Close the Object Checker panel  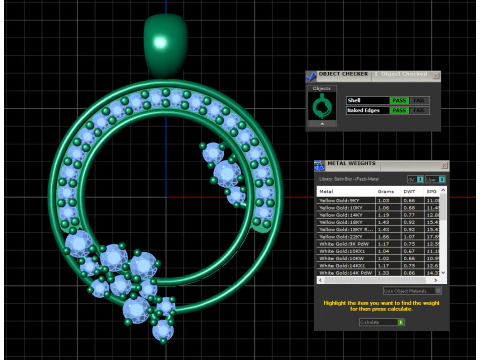(436, 76)
